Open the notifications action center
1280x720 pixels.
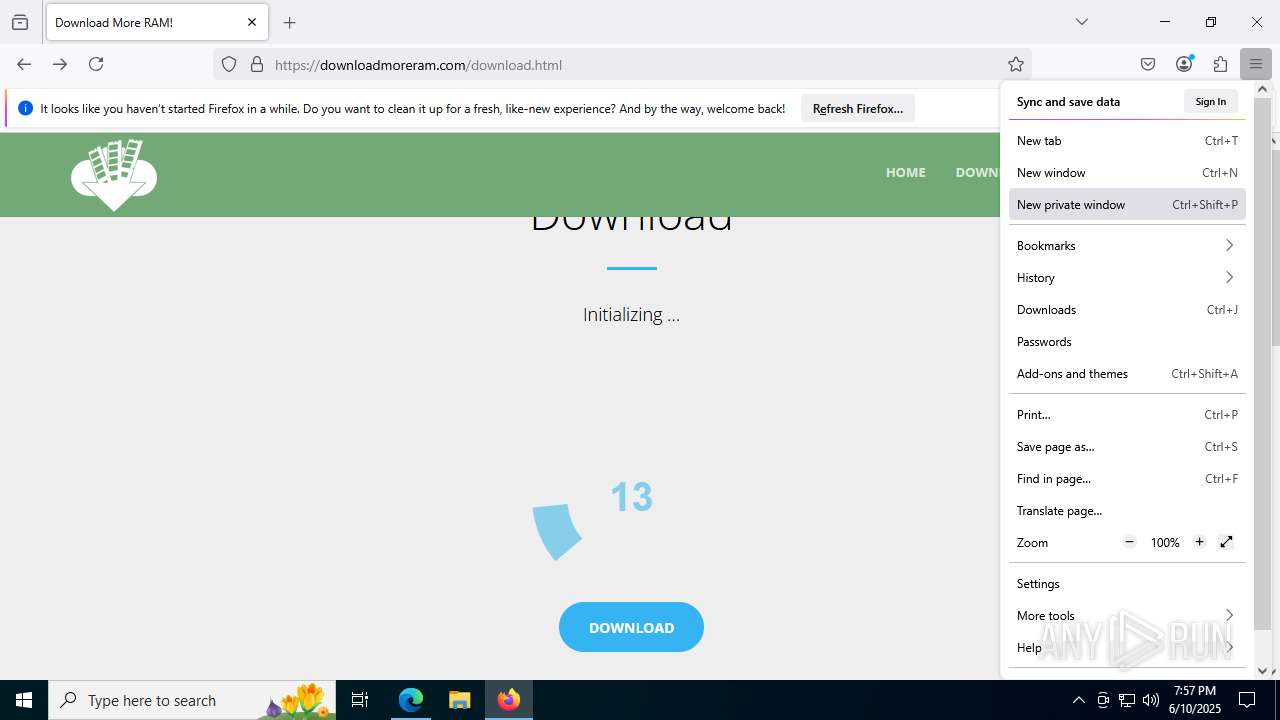click(1247, 700)
